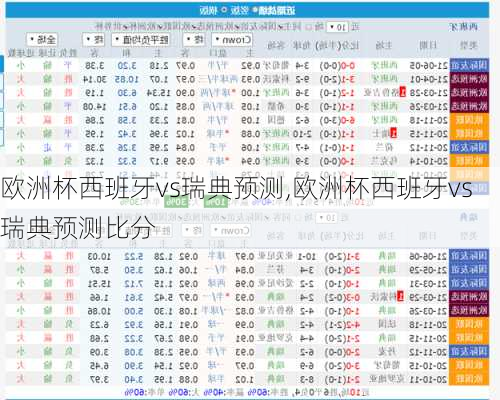Click the red card badge on Sweden 21-03-29 row
Image resolution: width=500 pixels, height=400 pixels.
[x=400, y=296]
